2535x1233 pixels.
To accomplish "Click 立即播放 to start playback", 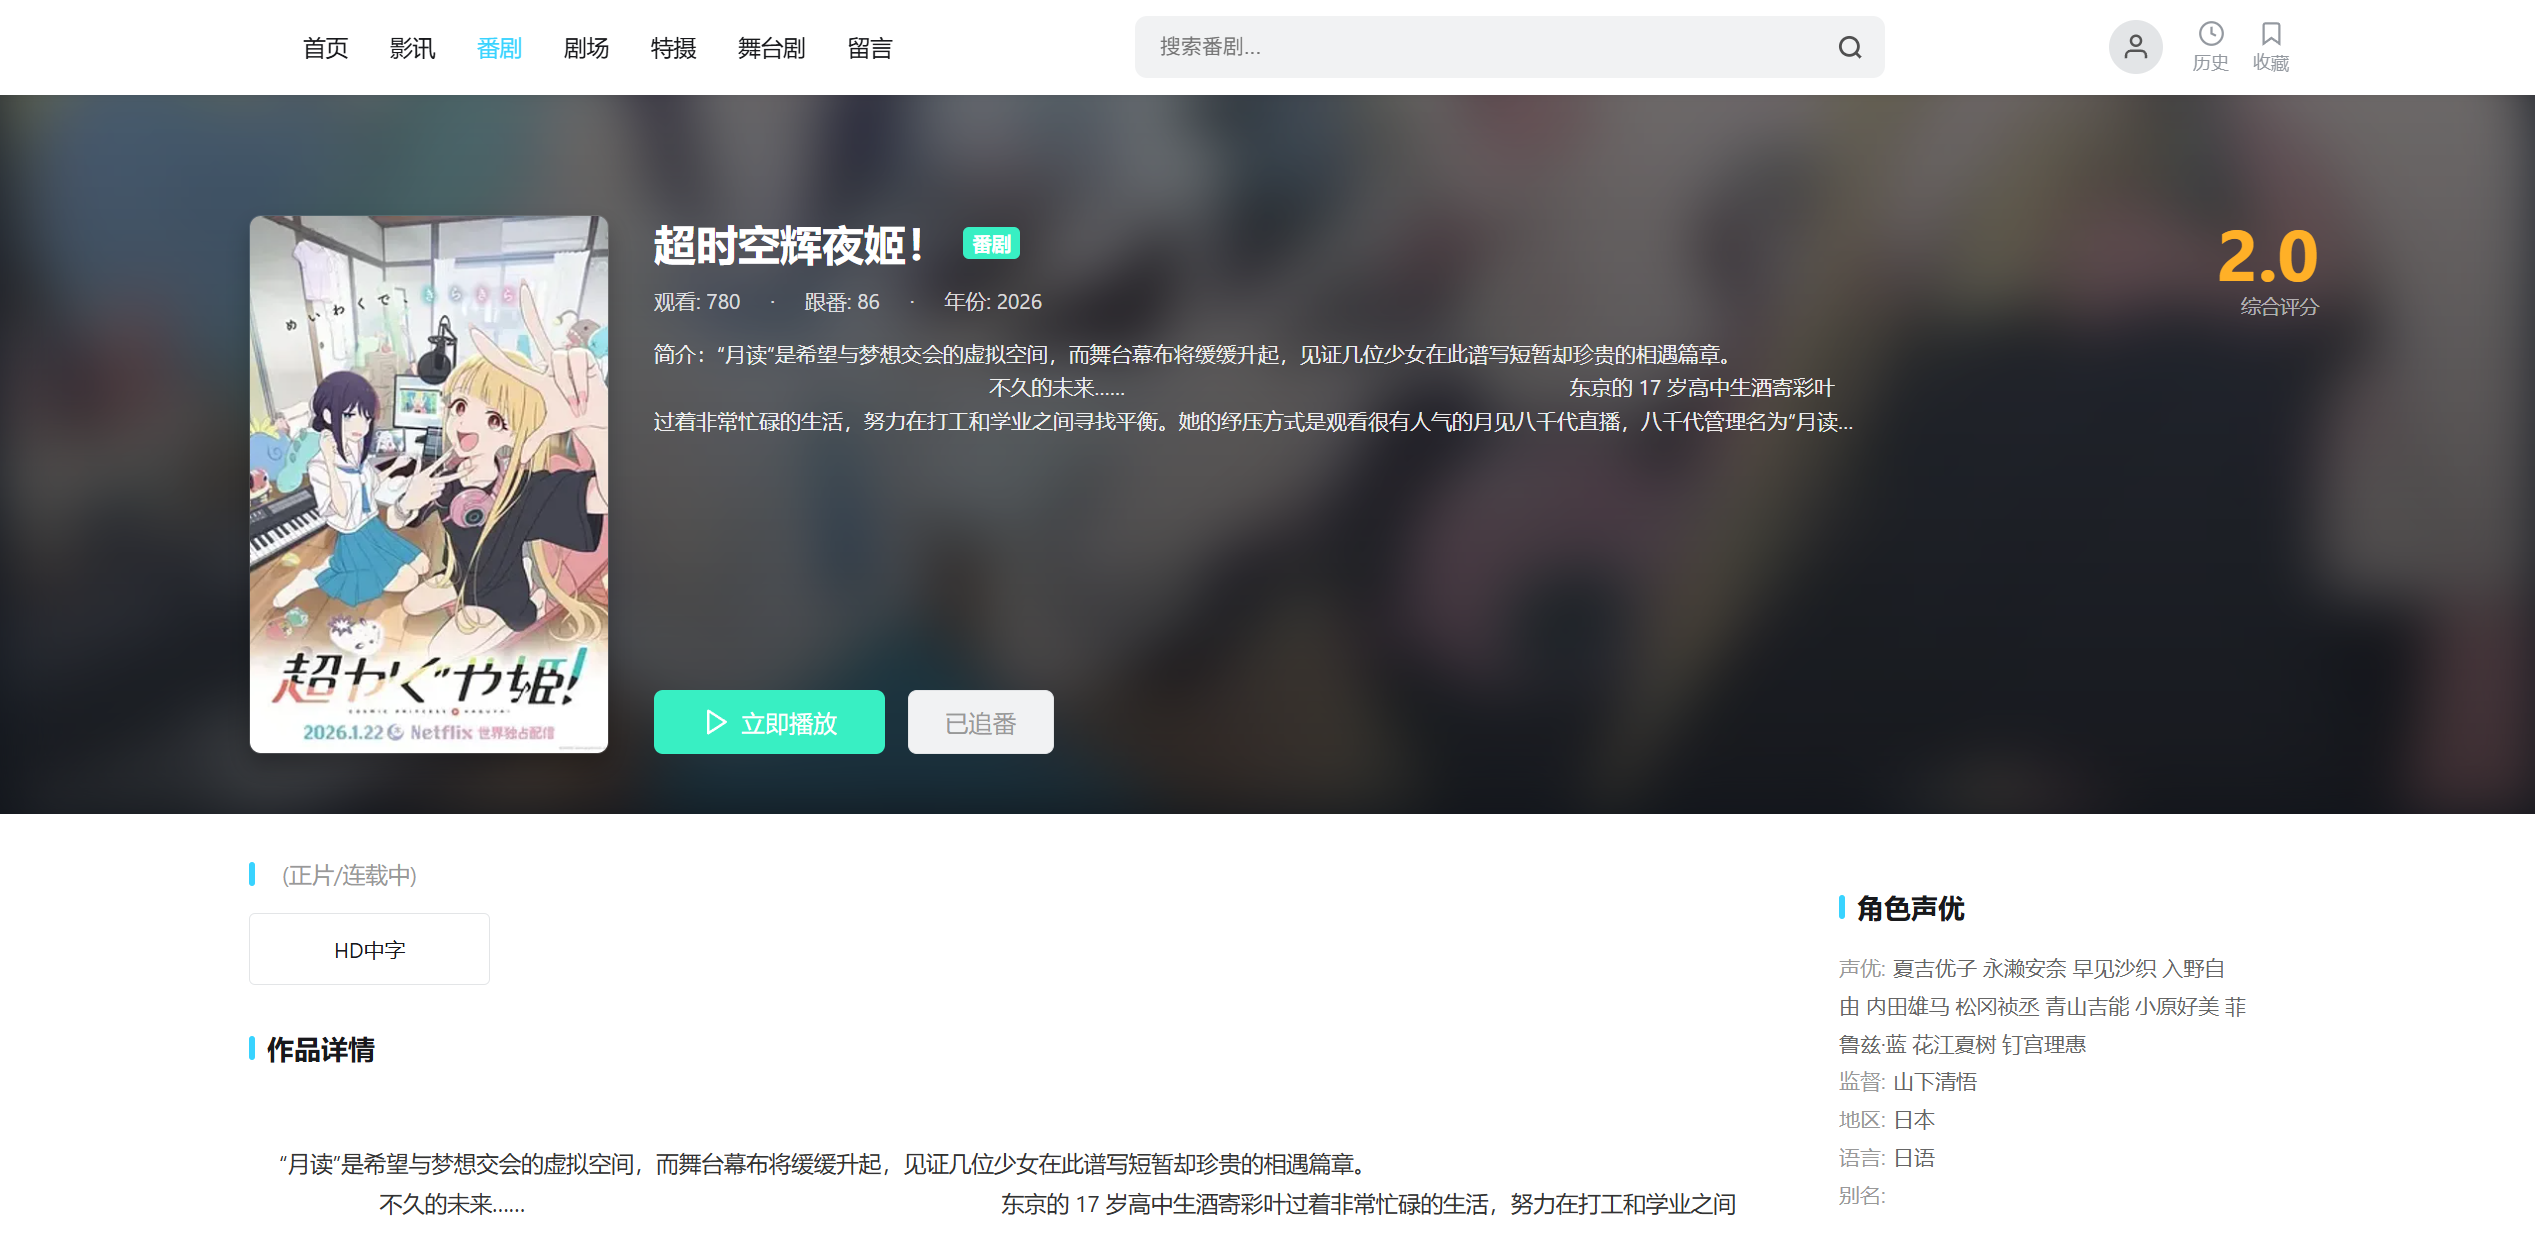I will pos(769,722).
